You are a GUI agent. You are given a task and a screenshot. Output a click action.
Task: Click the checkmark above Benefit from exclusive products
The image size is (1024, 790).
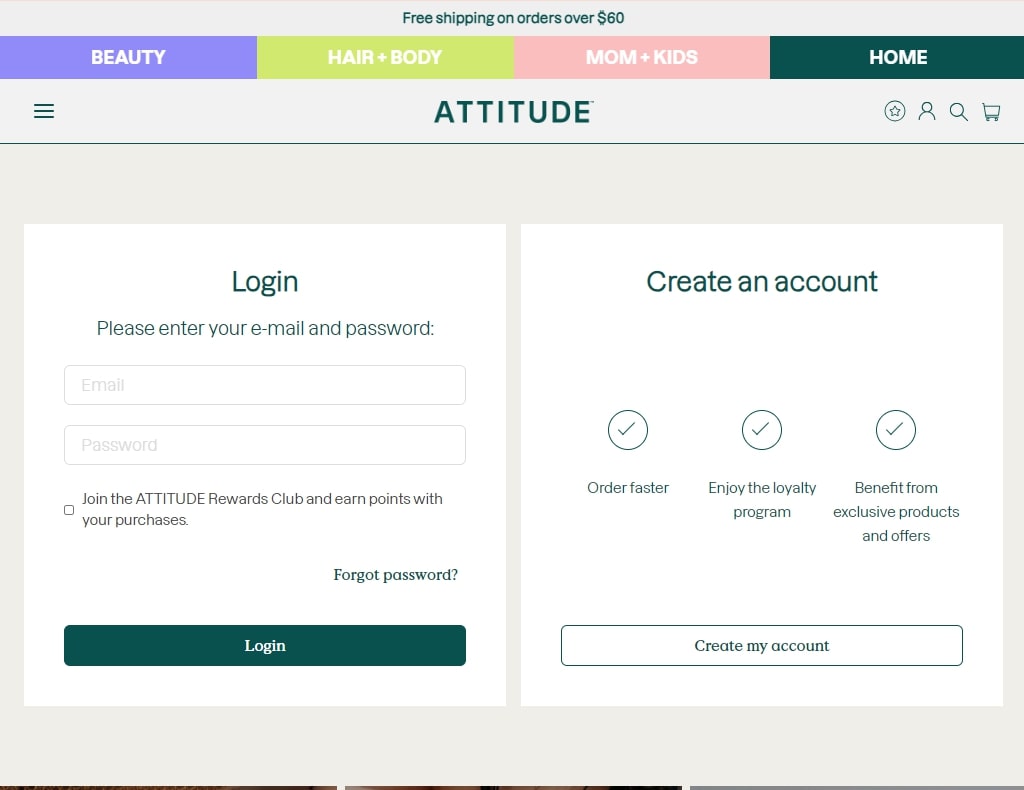click(x=895, y=430)
